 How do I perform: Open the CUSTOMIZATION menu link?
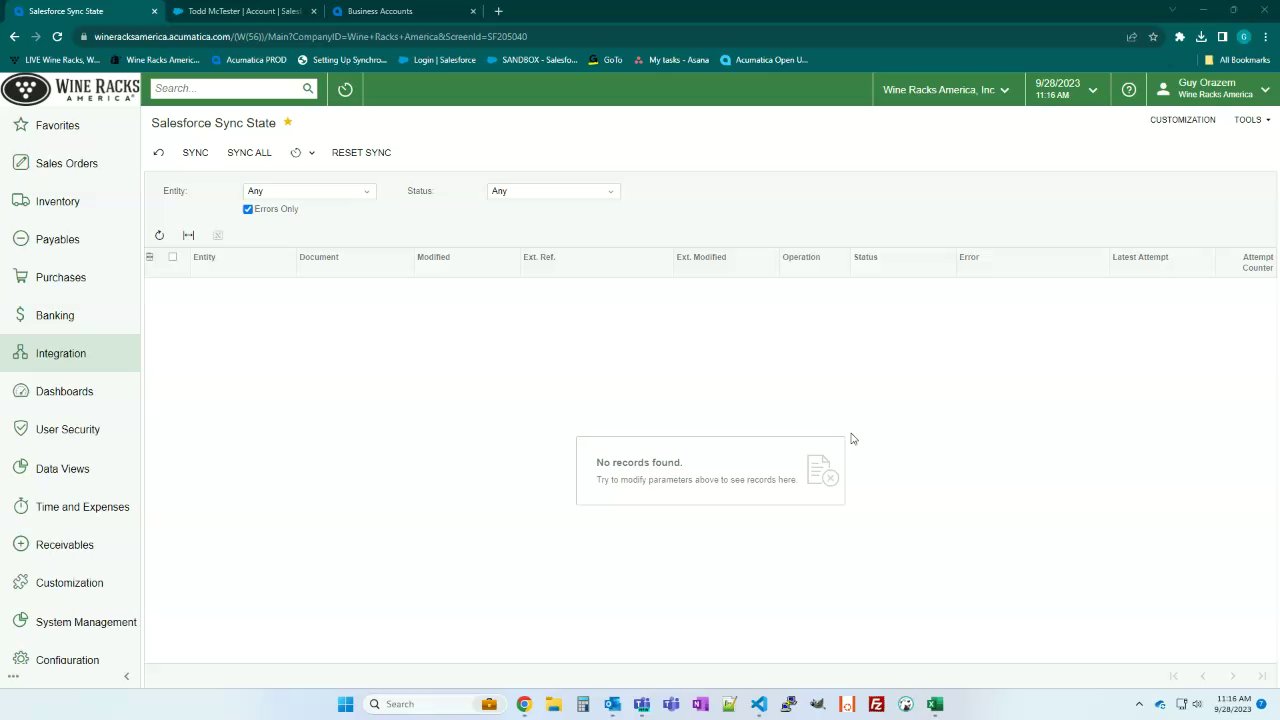(x=1182, y=120)
